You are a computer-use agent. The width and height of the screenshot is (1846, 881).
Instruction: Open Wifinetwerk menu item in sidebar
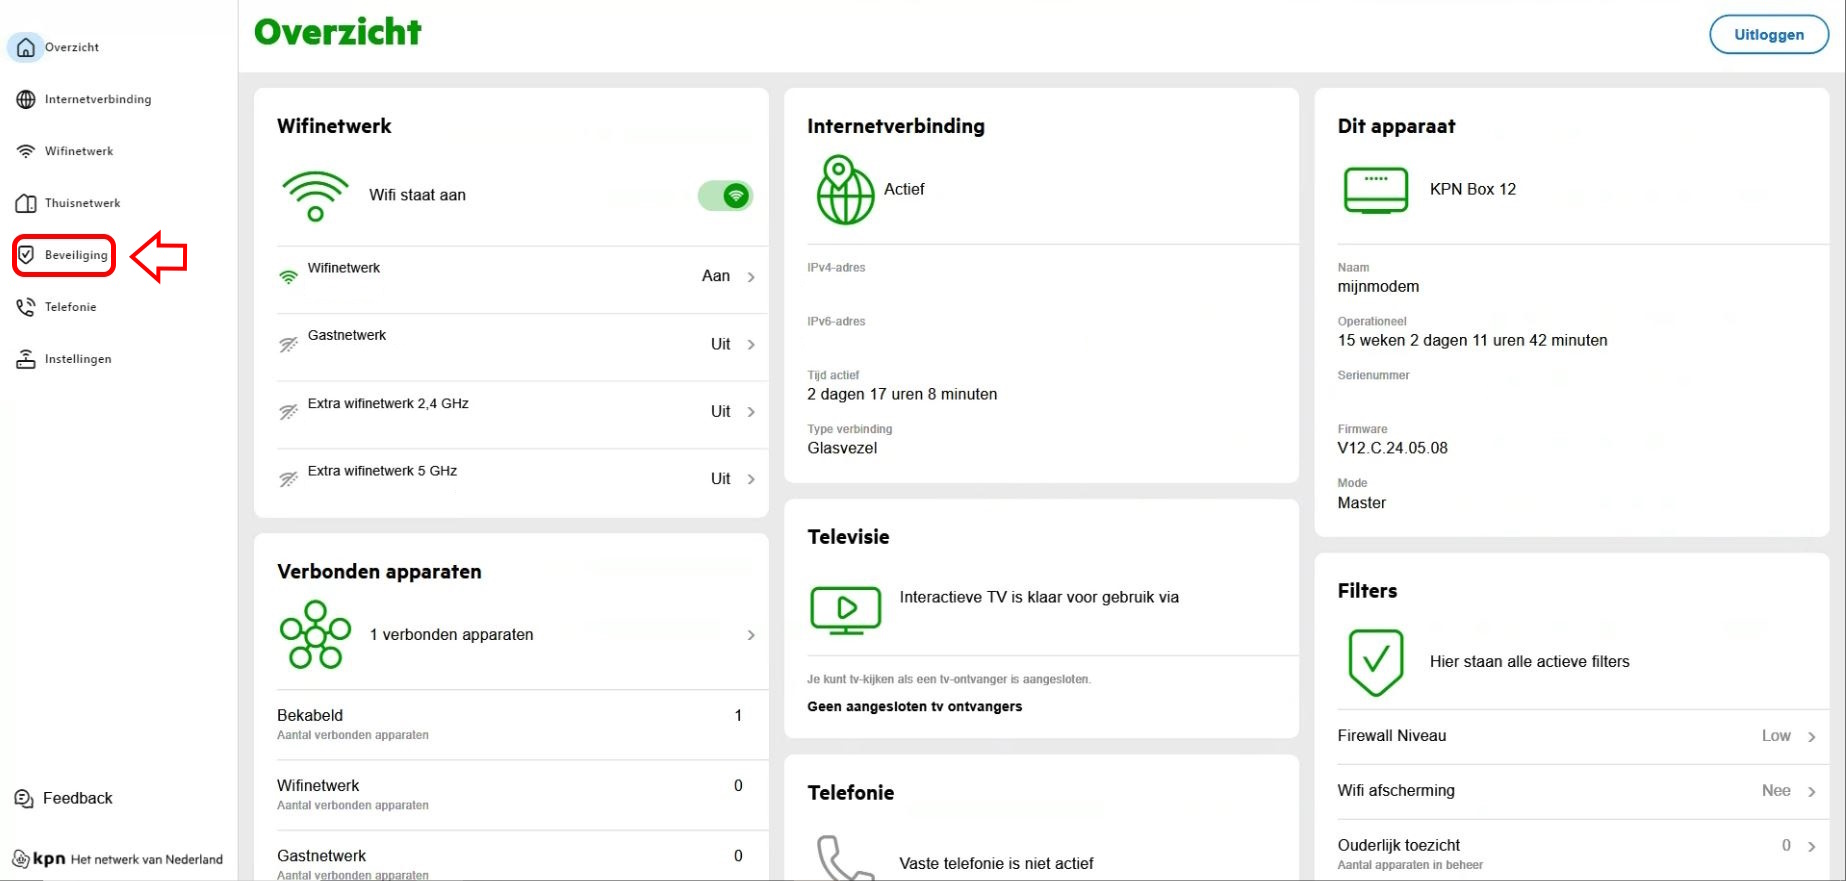click(79, 151)
